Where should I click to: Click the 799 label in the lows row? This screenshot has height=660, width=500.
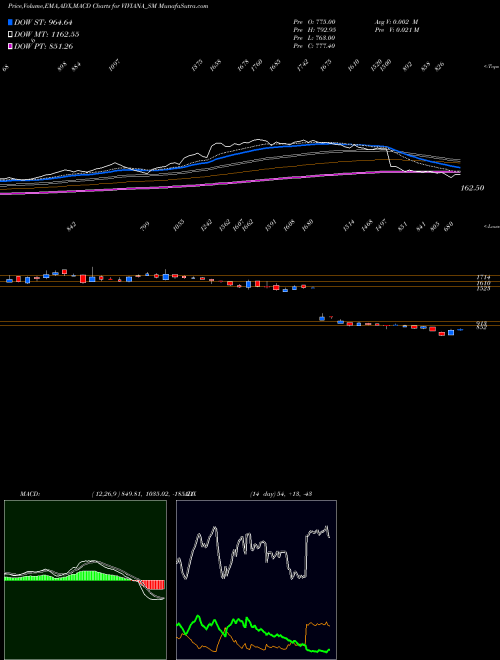(144, 226)
